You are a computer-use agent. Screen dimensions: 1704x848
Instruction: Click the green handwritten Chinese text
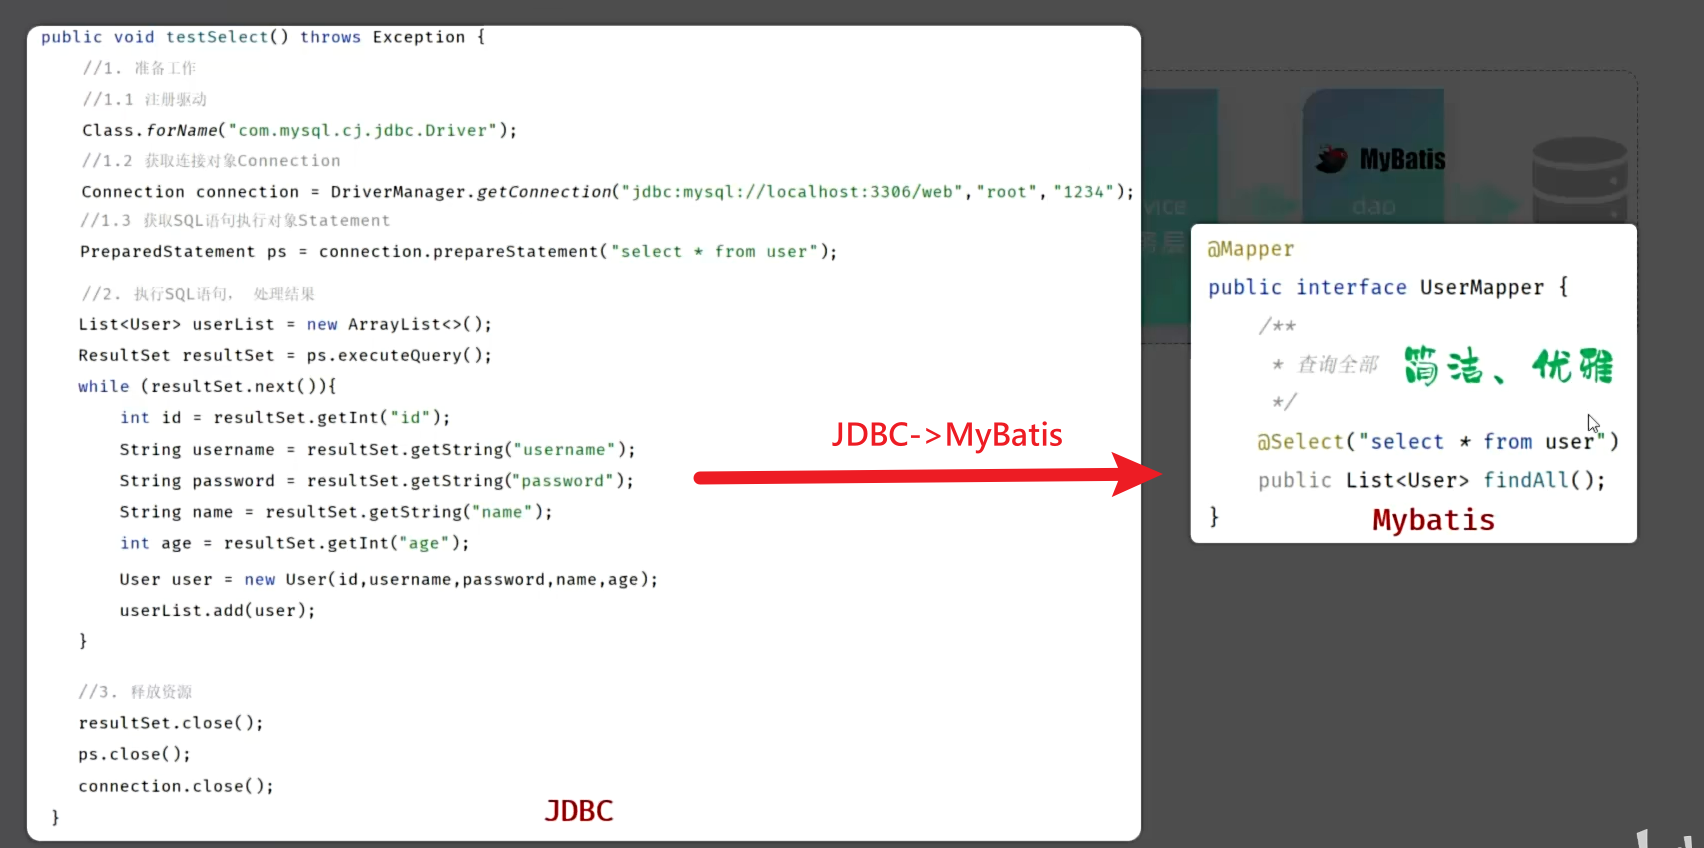pos(1508,366)
